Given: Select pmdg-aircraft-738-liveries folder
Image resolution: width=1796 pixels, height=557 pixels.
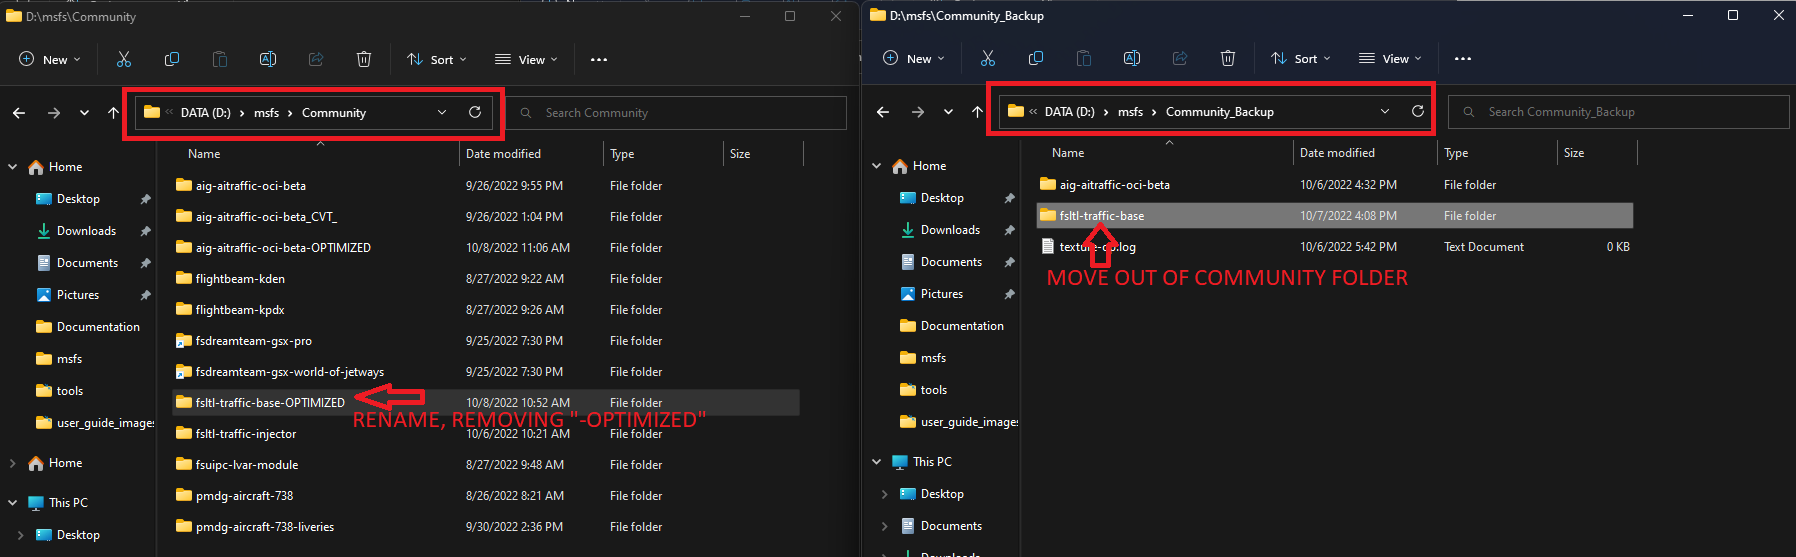Looking at the screenshot, I should [x=486, y=527].
